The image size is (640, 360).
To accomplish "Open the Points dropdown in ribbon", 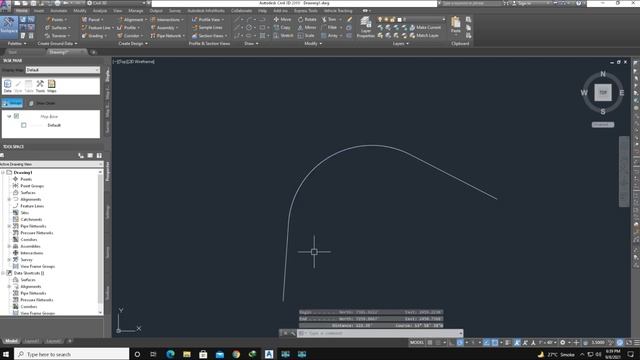I will click(57, 19).
